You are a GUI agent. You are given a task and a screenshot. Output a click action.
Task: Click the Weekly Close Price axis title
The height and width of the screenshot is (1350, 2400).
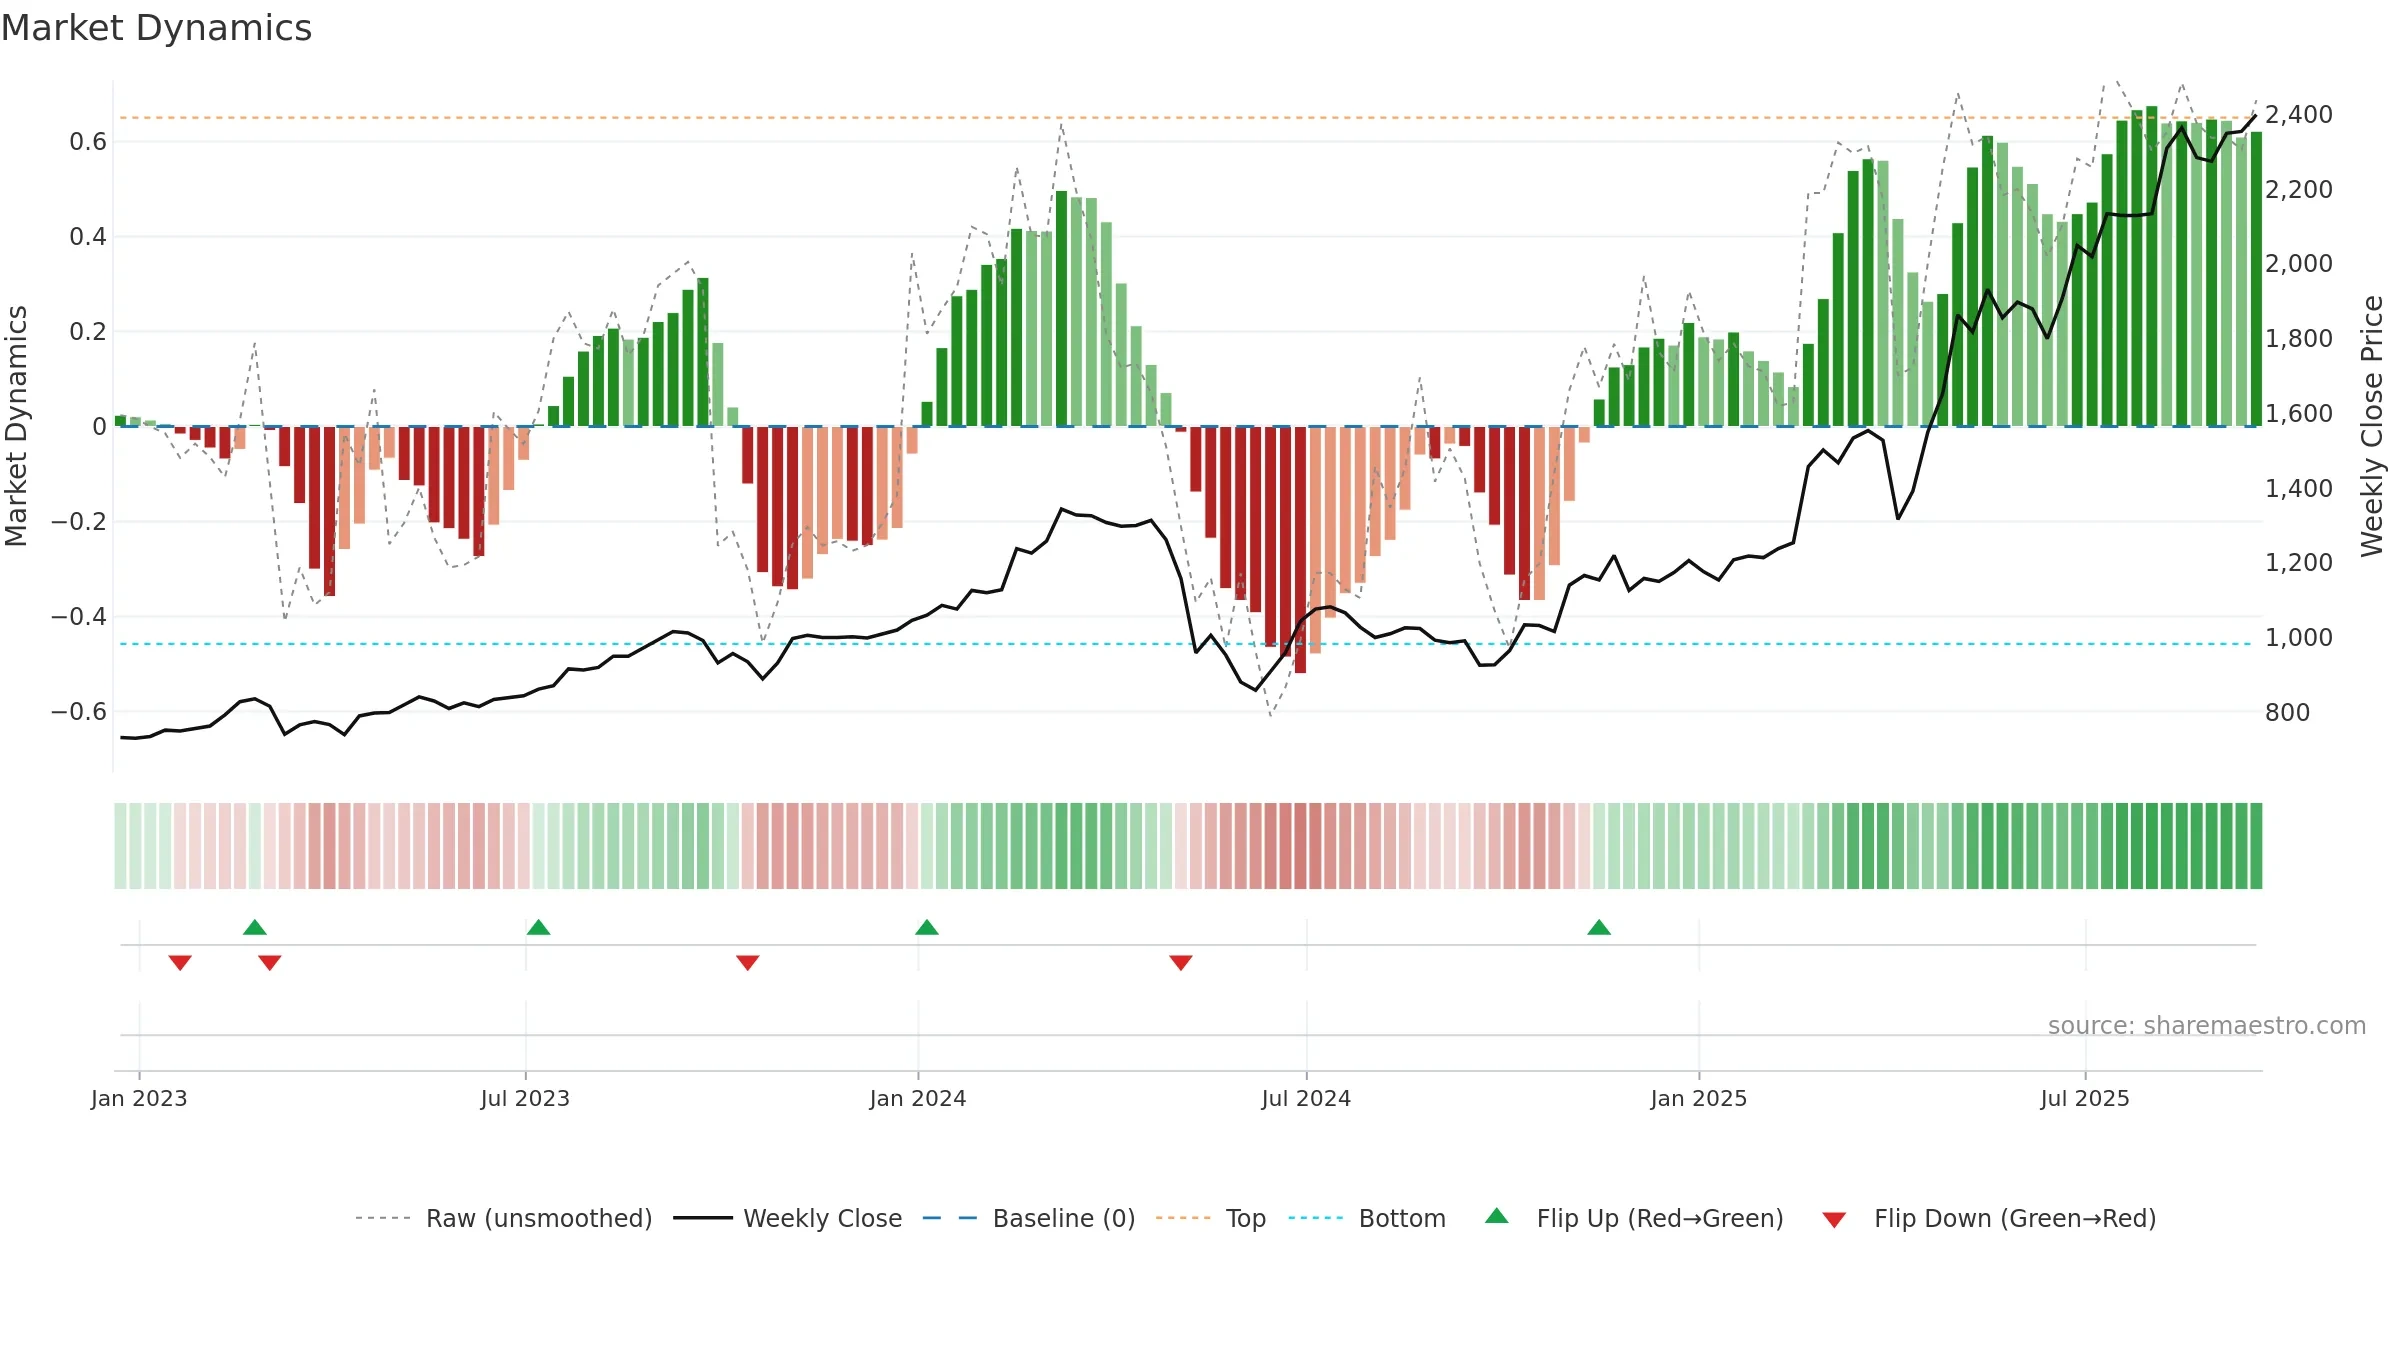pos(2372,426)
